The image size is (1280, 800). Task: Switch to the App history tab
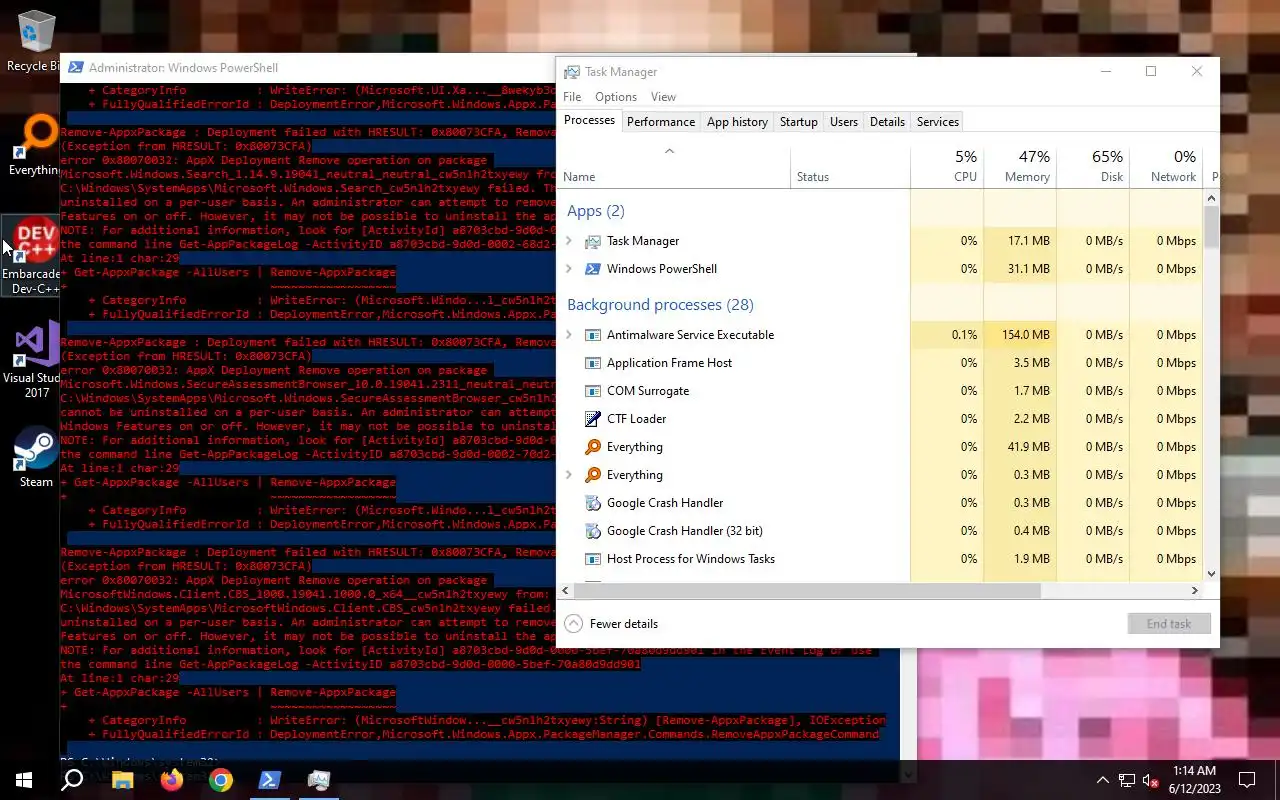[x=737, y=122]
